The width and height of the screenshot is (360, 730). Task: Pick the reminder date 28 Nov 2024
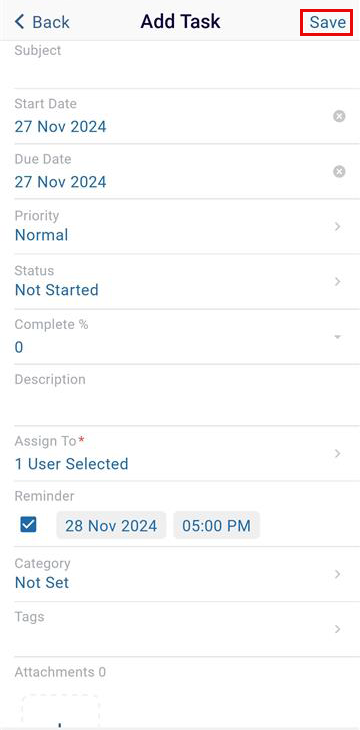click(x=111, y=526)
